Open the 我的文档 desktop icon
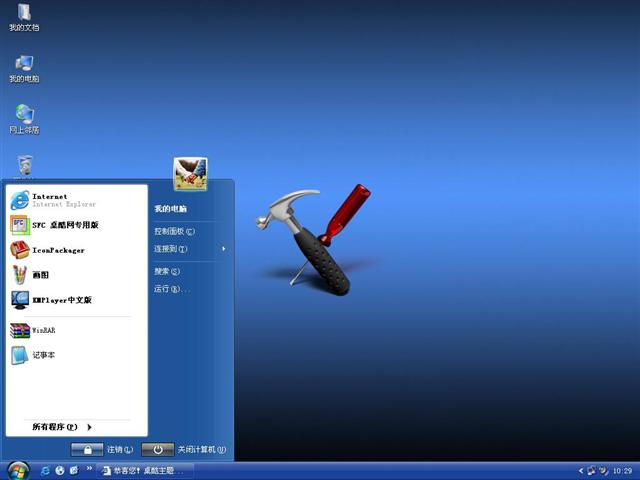Screen dimensions: 640x480 (x=24, y=18)
